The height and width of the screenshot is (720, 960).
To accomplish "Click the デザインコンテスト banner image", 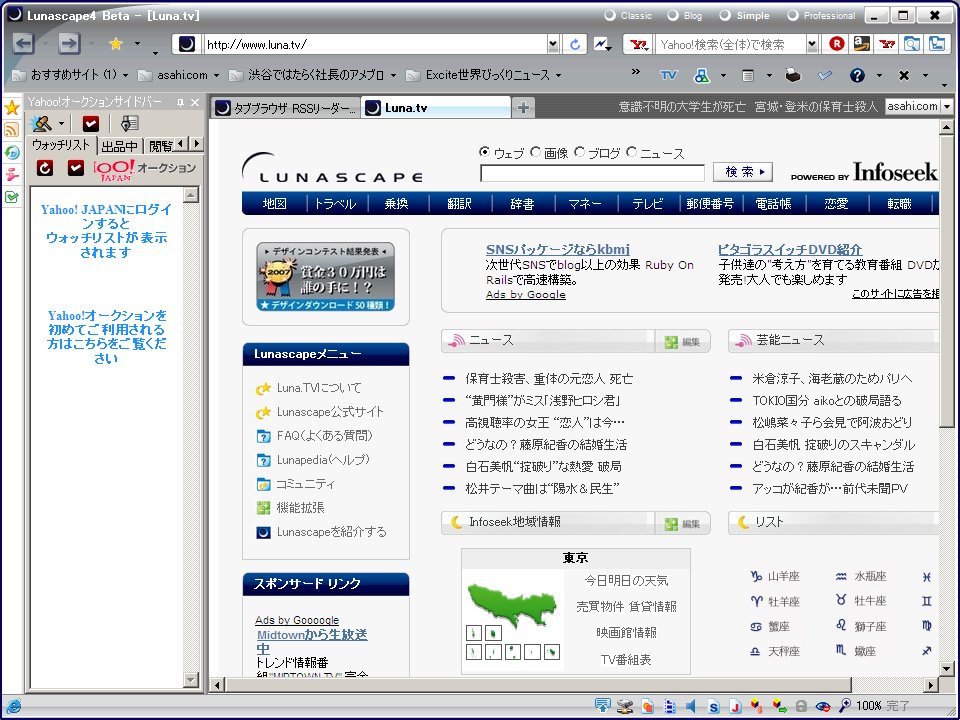I will point(326,277).
